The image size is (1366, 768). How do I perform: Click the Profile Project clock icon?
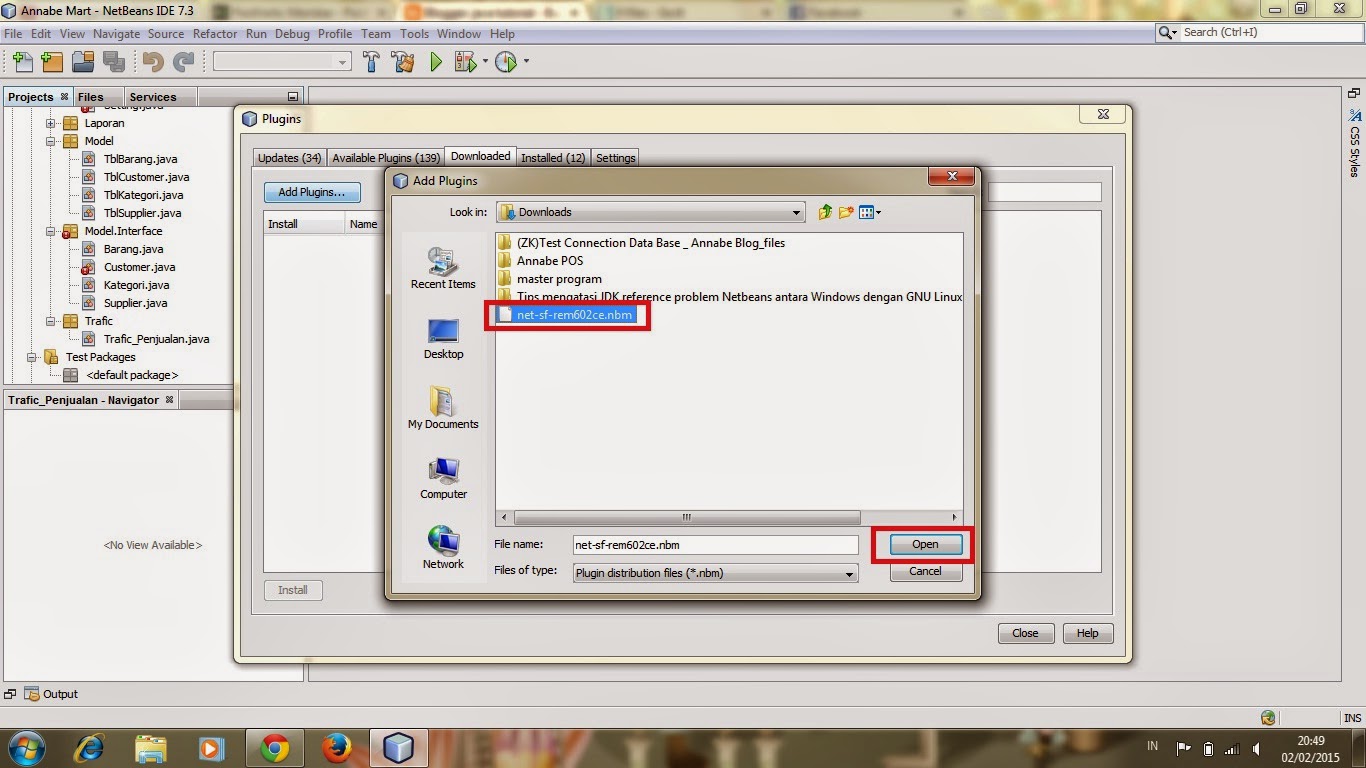pyautogui.click(x=506, y=62)
